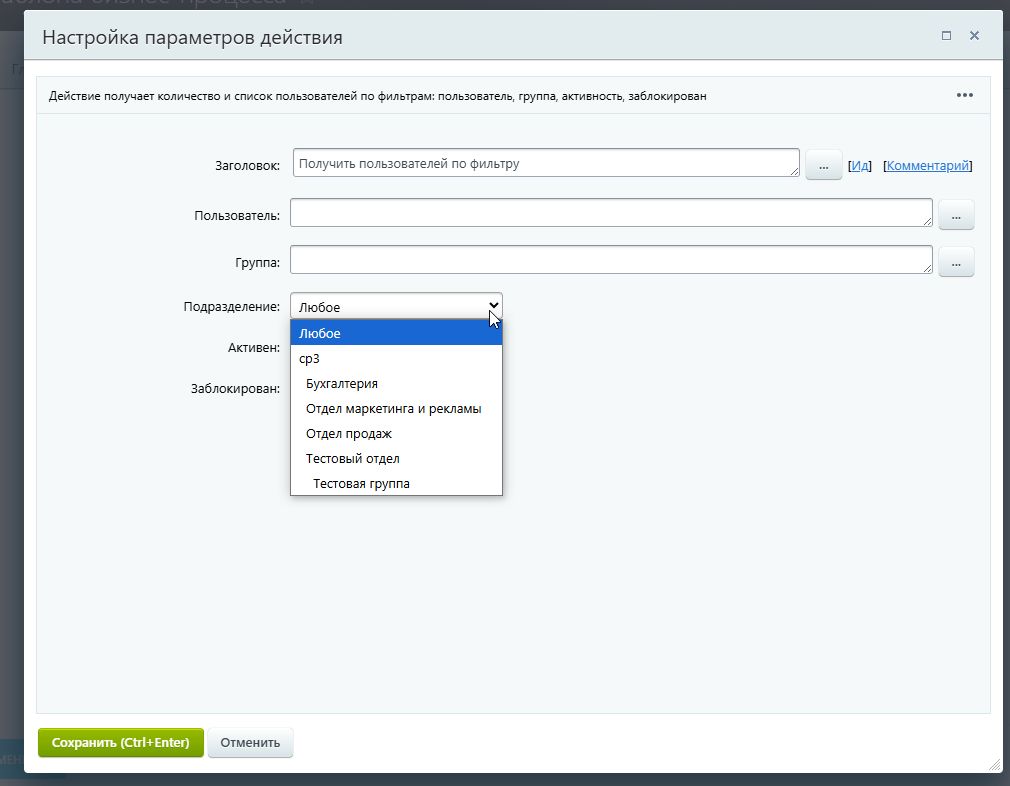Pick Тестовый отдел from the list

396,459
